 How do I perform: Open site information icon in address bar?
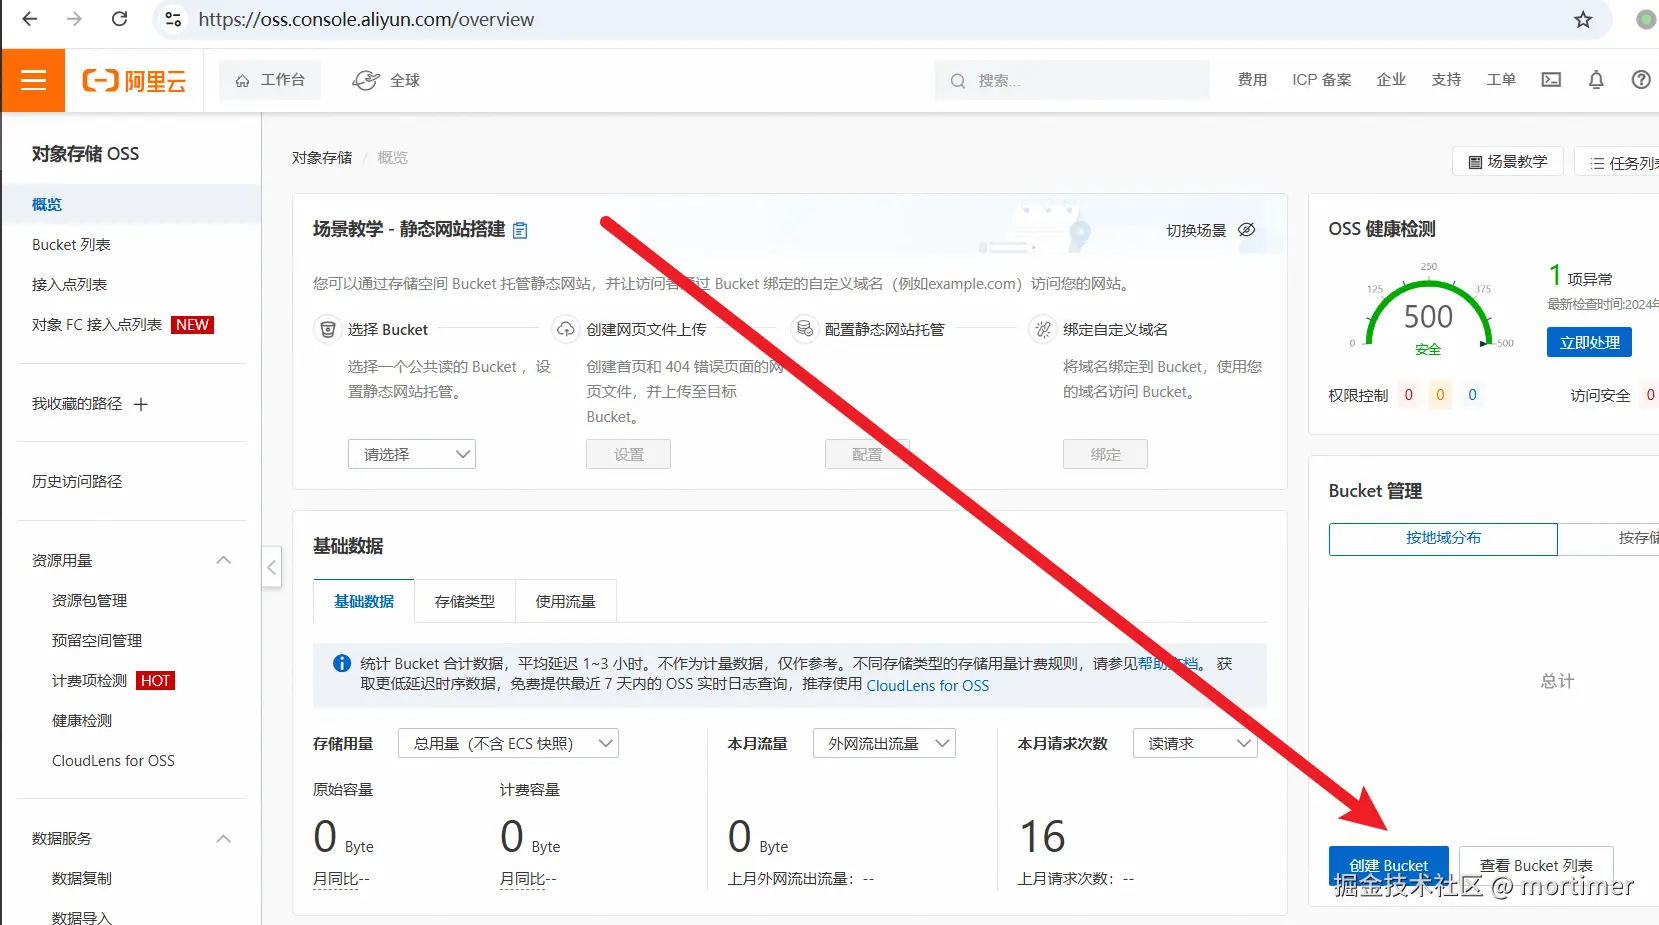173,19
